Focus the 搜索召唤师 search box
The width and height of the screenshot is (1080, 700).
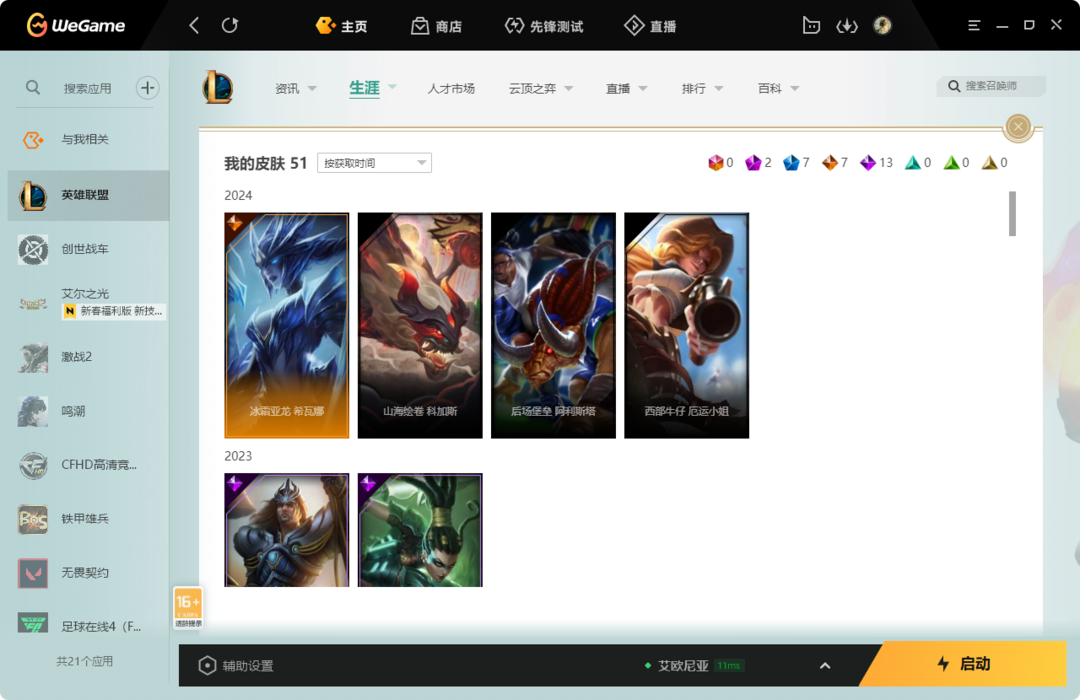(990, 86)
